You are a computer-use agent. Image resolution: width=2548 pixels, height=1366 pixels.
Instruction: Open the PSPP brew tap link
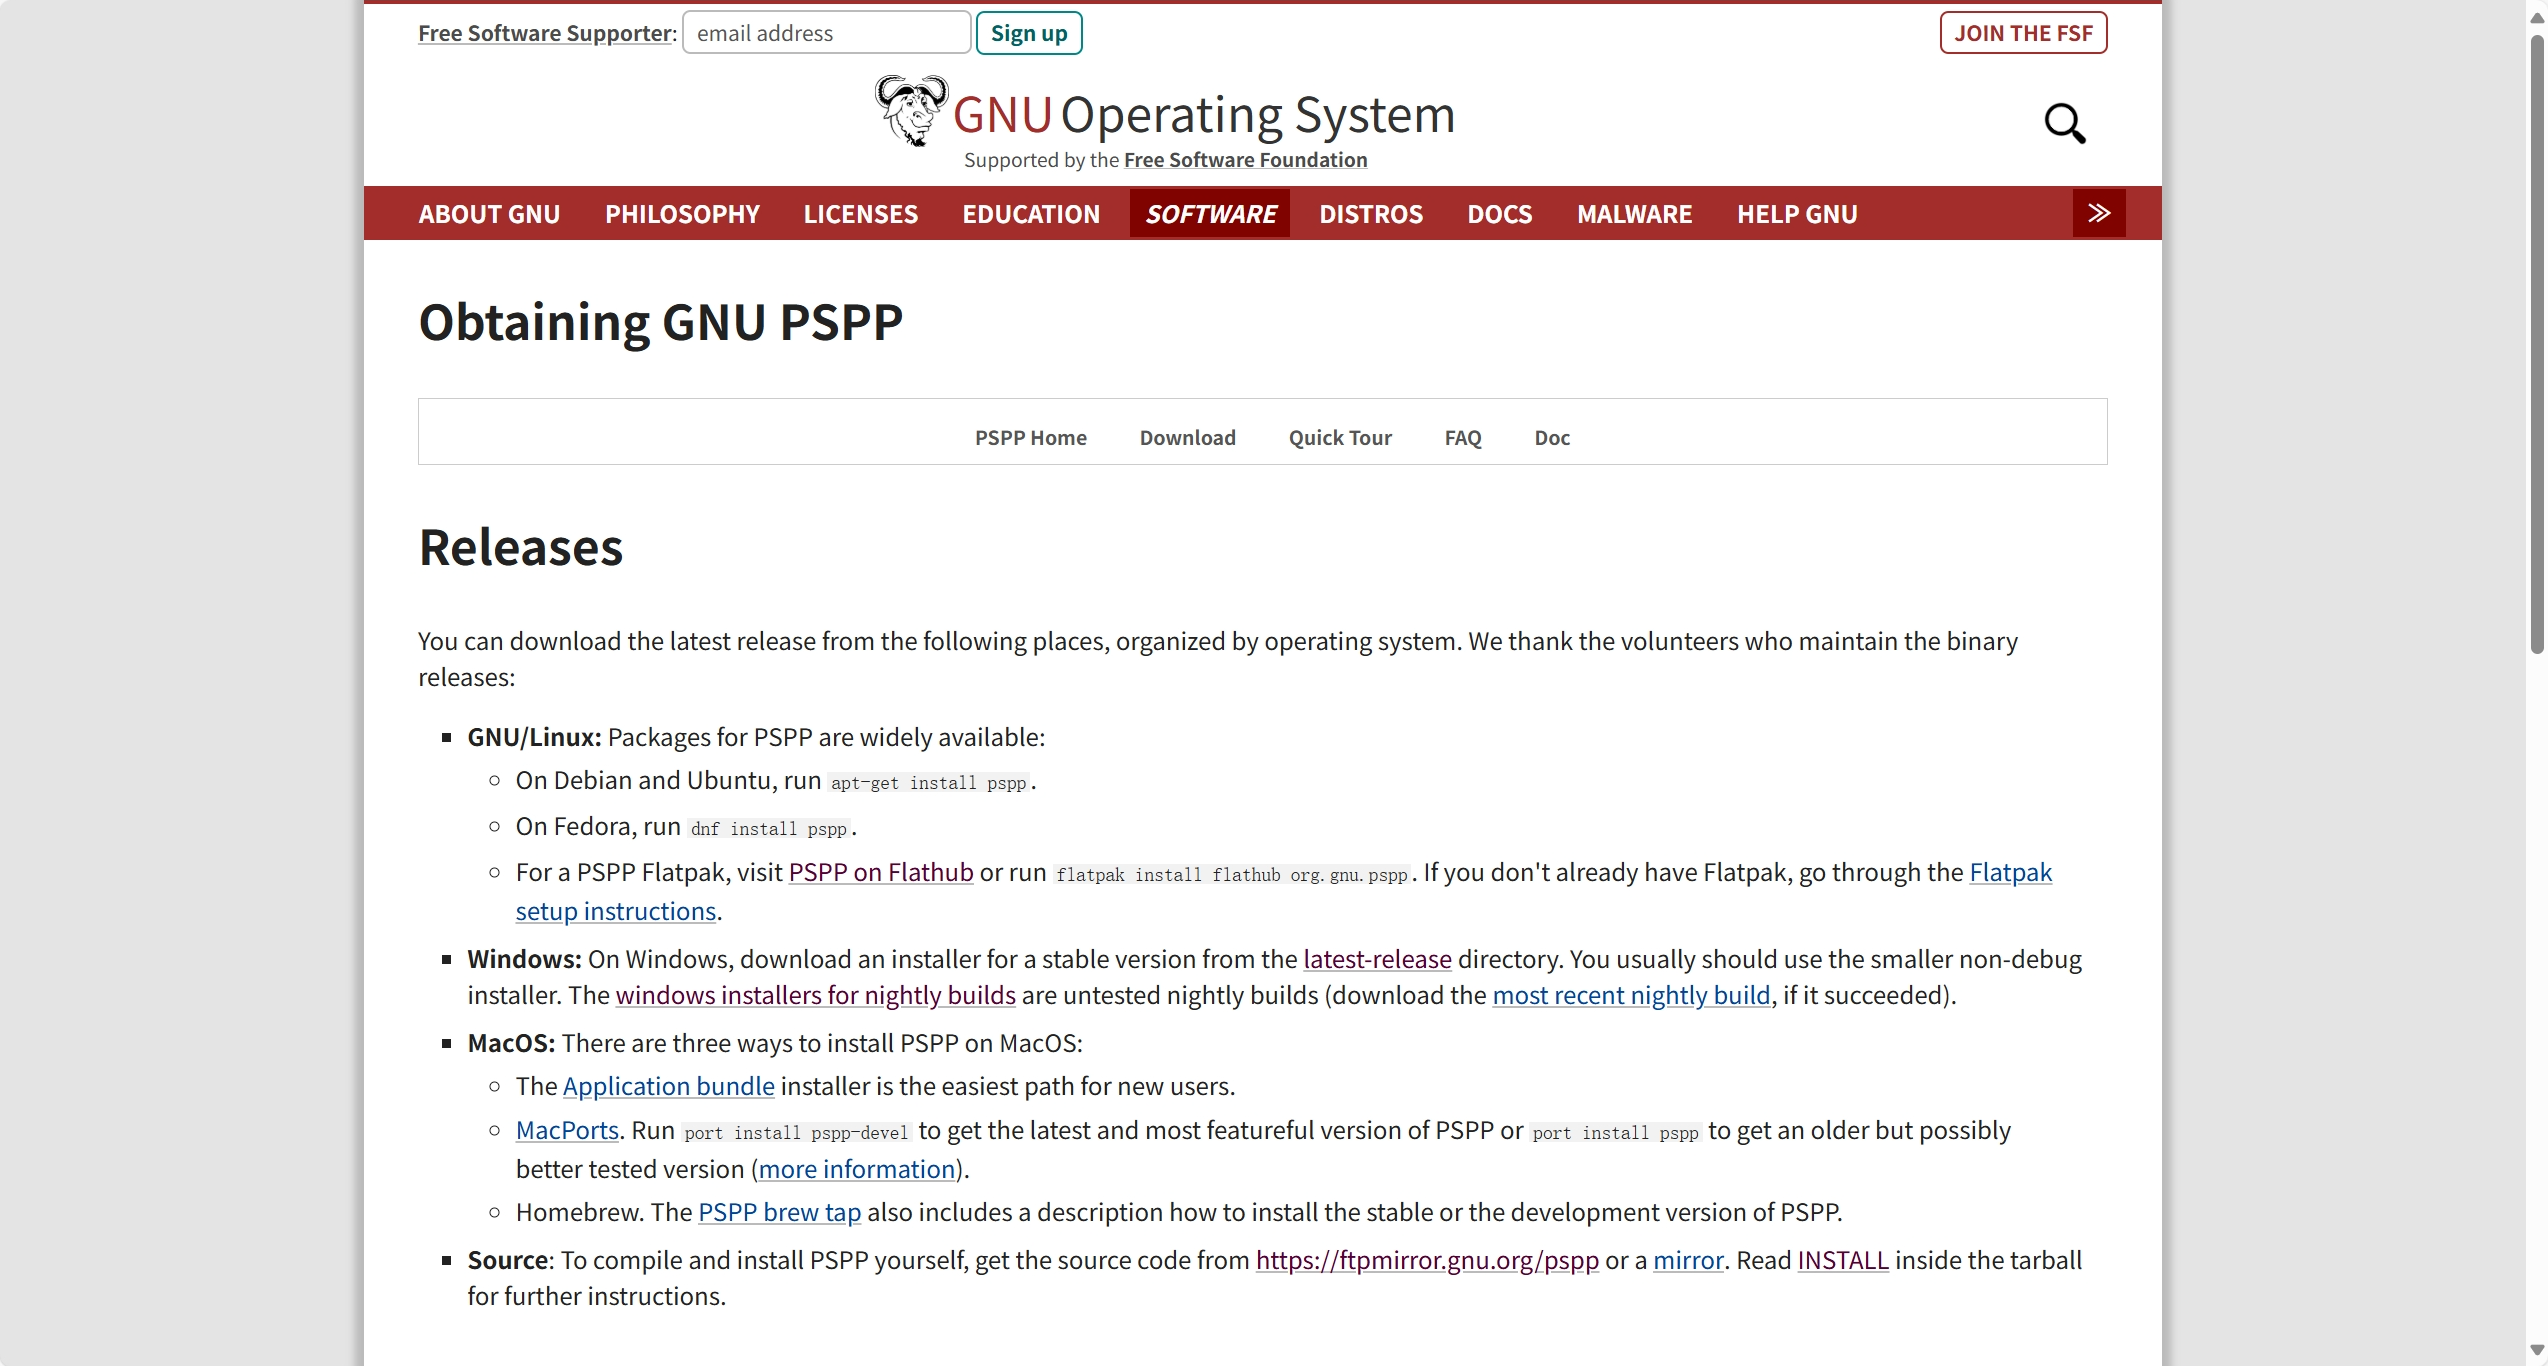point(779,1211)
